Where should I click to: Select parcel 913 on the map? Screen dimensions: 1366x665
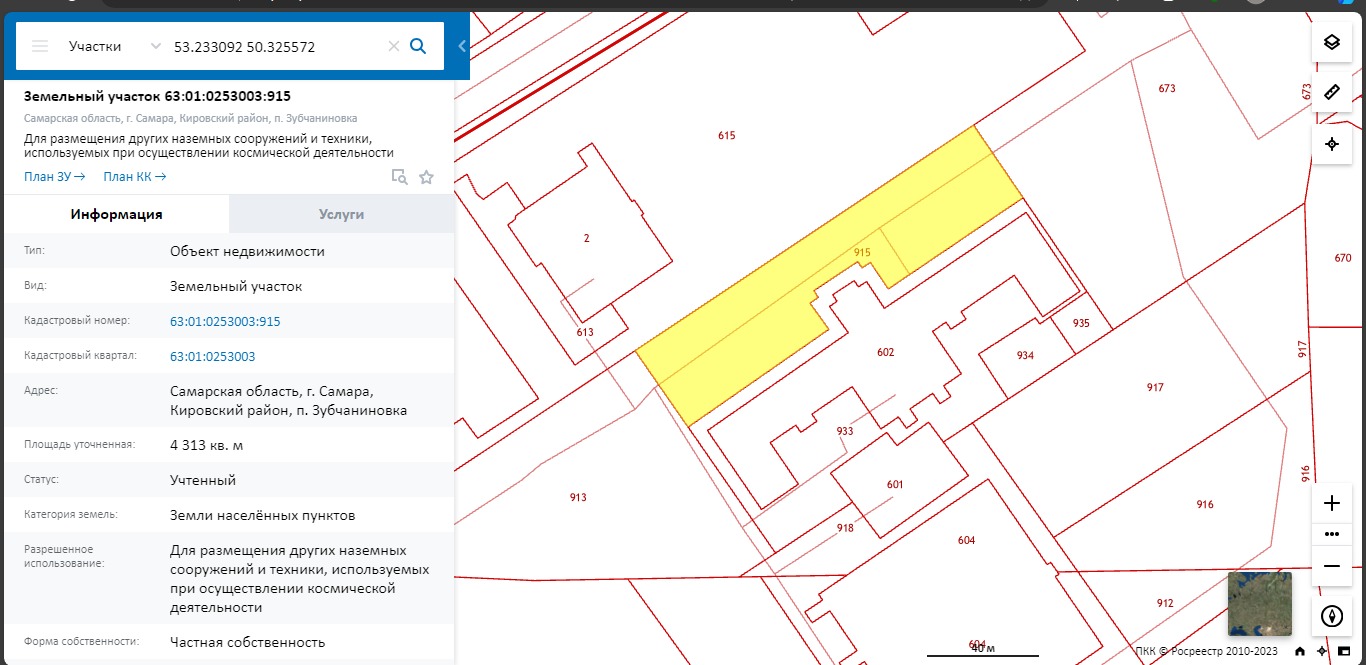pyautogui.click(x=578, y=497)
